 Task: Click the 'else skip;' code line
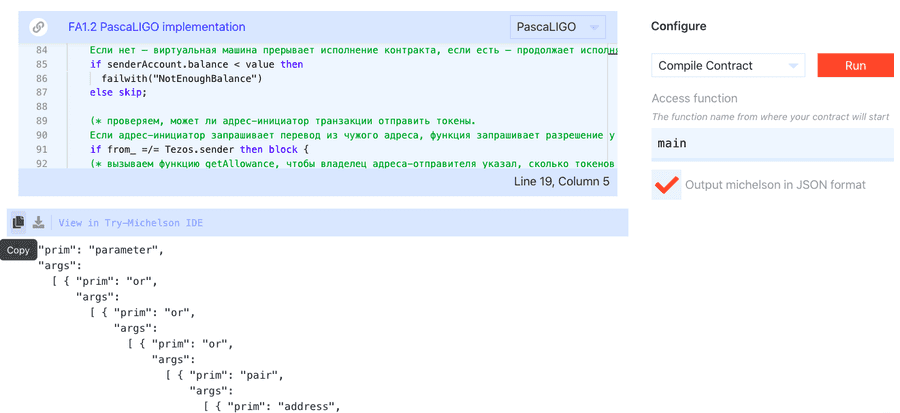pos(118,92)
